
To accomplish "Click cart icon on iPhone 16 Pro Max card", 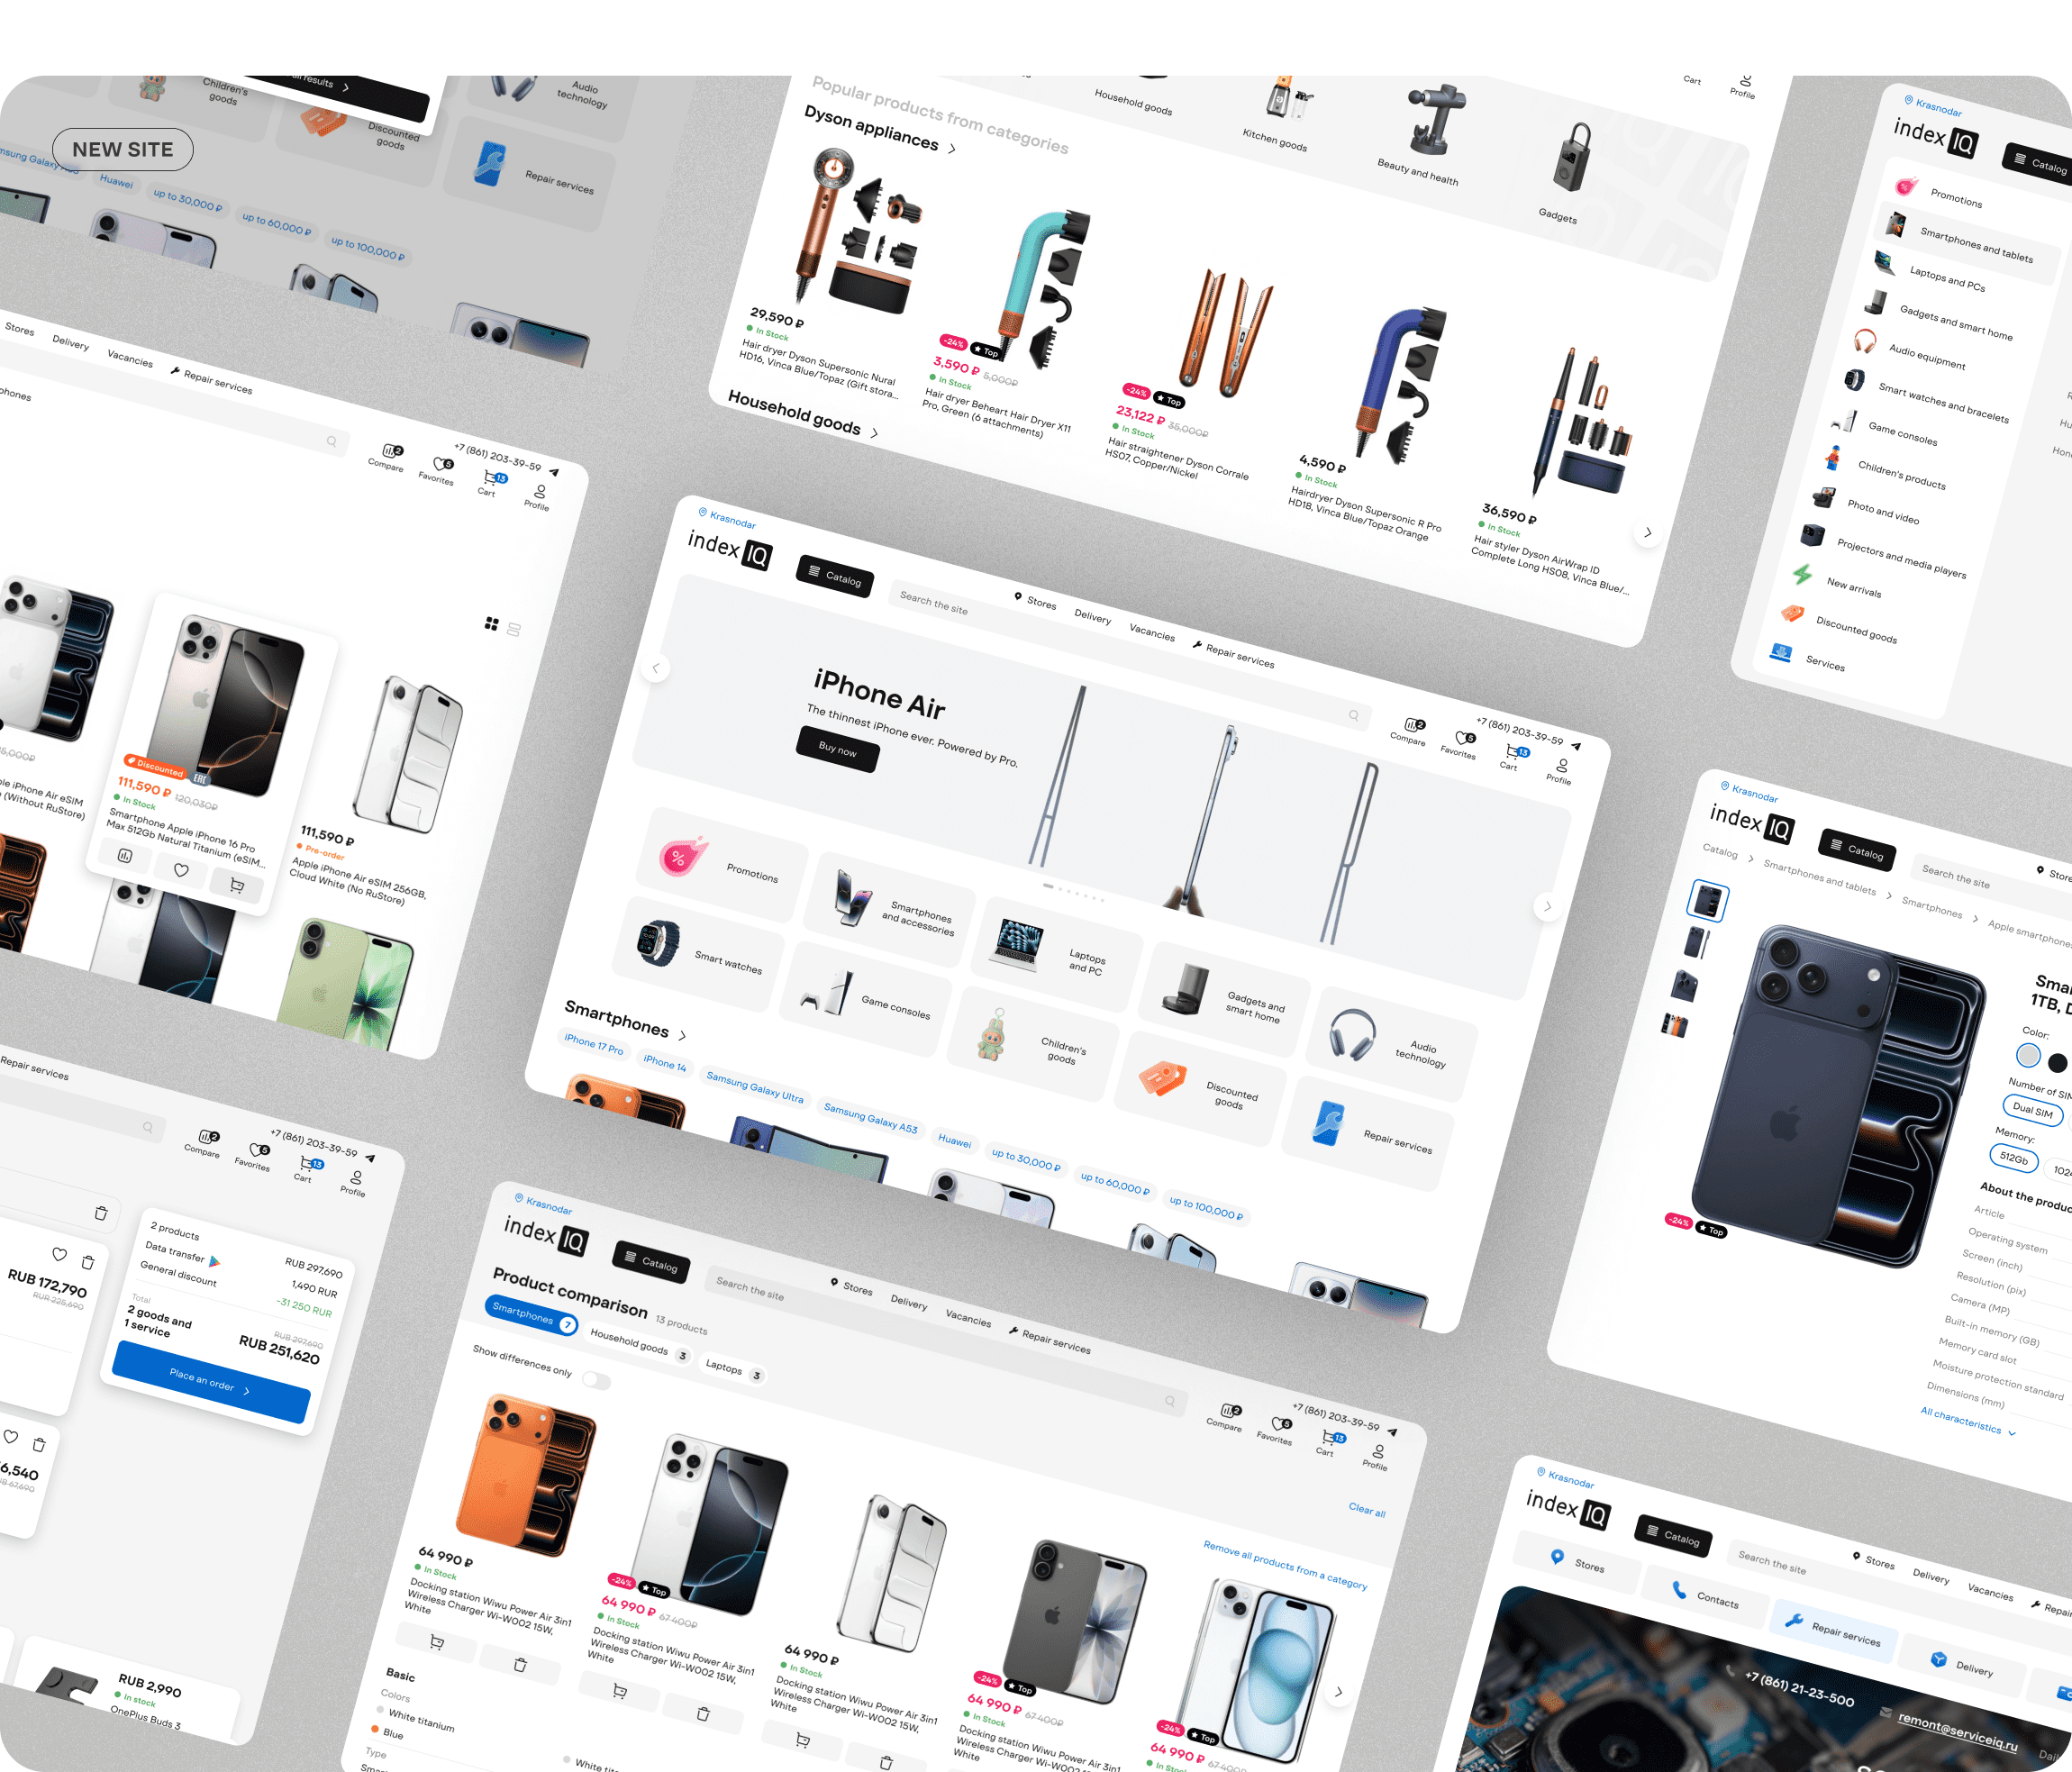I will pyautogui.click(x=237, y=885).
